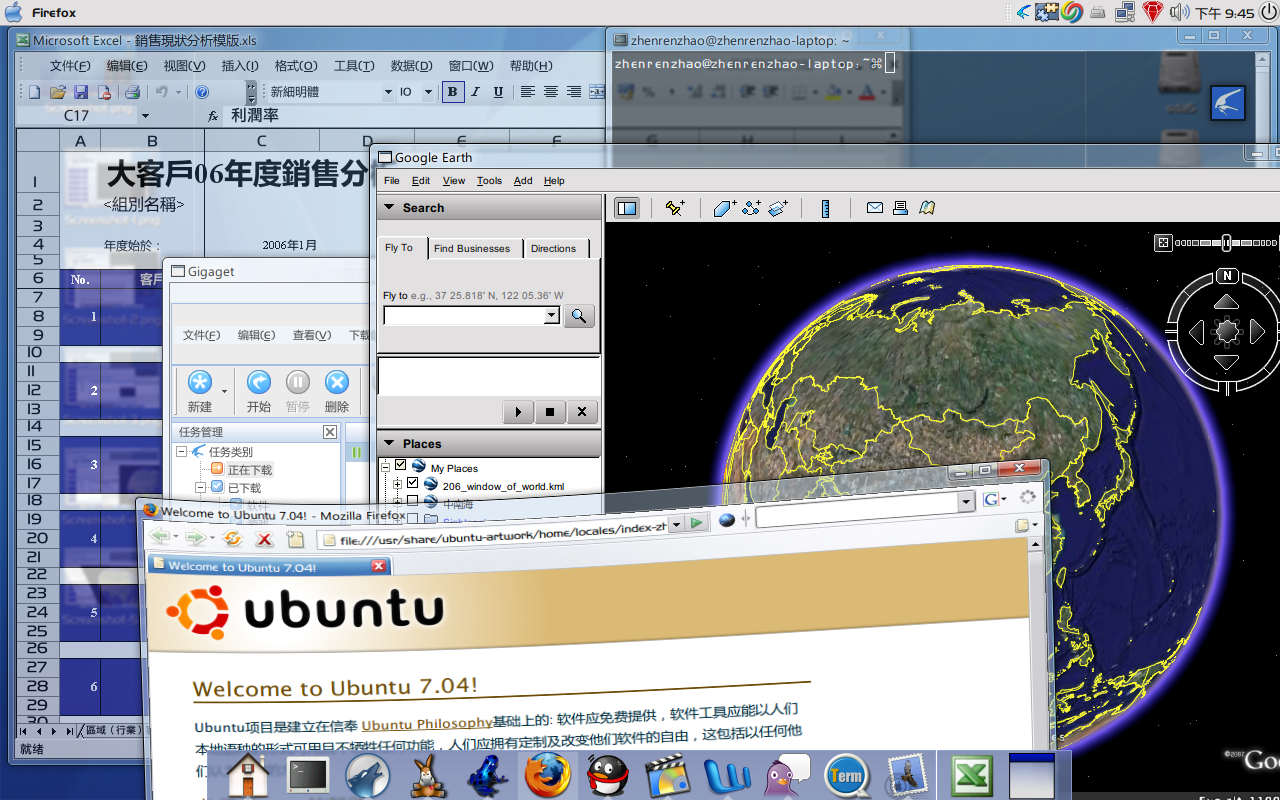Click the 删除 delete icon in Gigaget

(x=337, y=383)
